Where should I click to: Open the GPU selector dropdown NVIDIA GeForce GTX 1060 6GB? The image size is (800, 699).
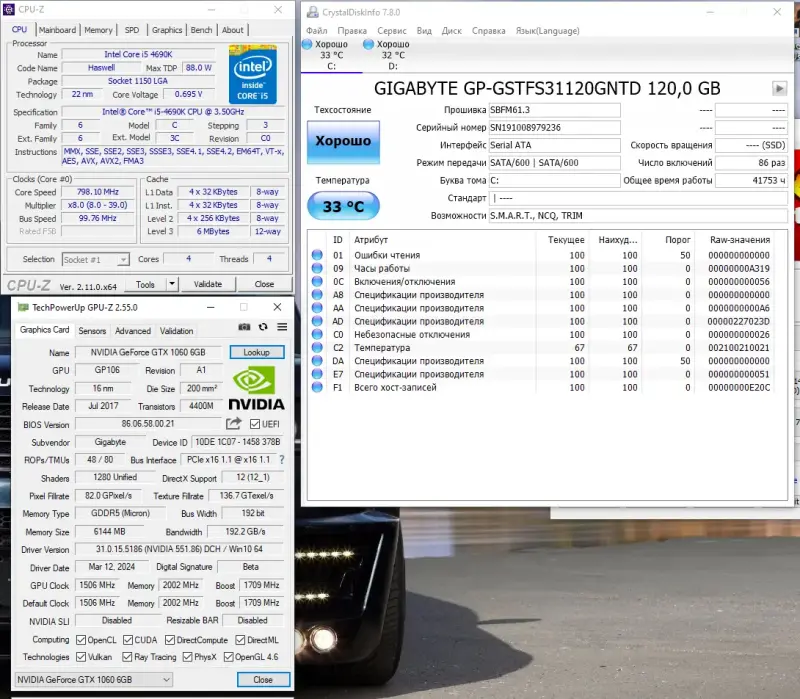93,680
